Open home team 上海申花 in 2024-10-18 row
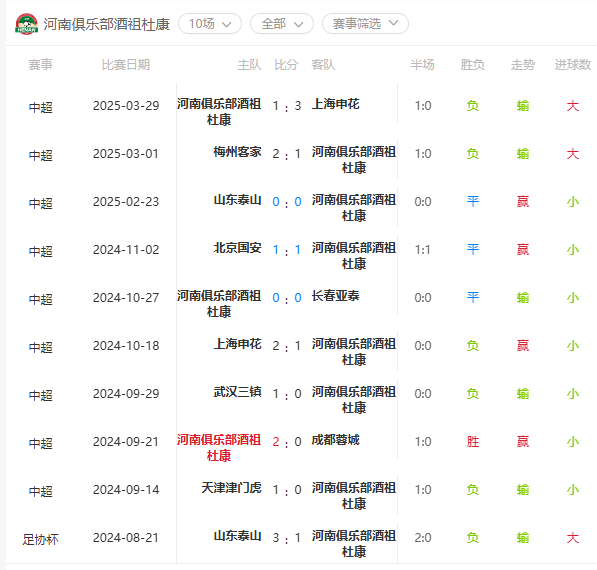Image resolution: width=597 pixels, height=570 pixels. (237, 344)
